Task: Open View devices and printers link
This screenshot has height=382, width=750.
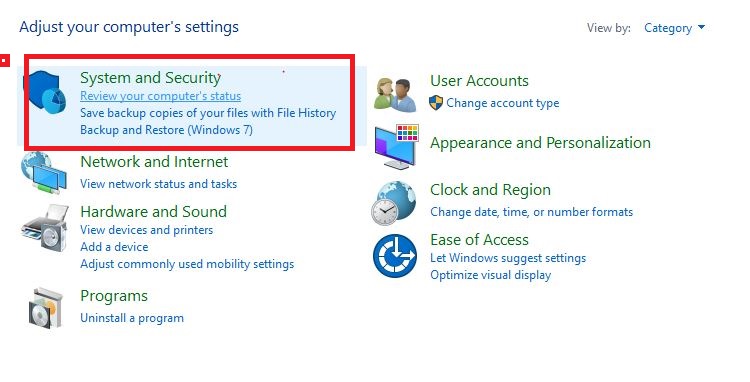Action: click(x=146, y=229)
